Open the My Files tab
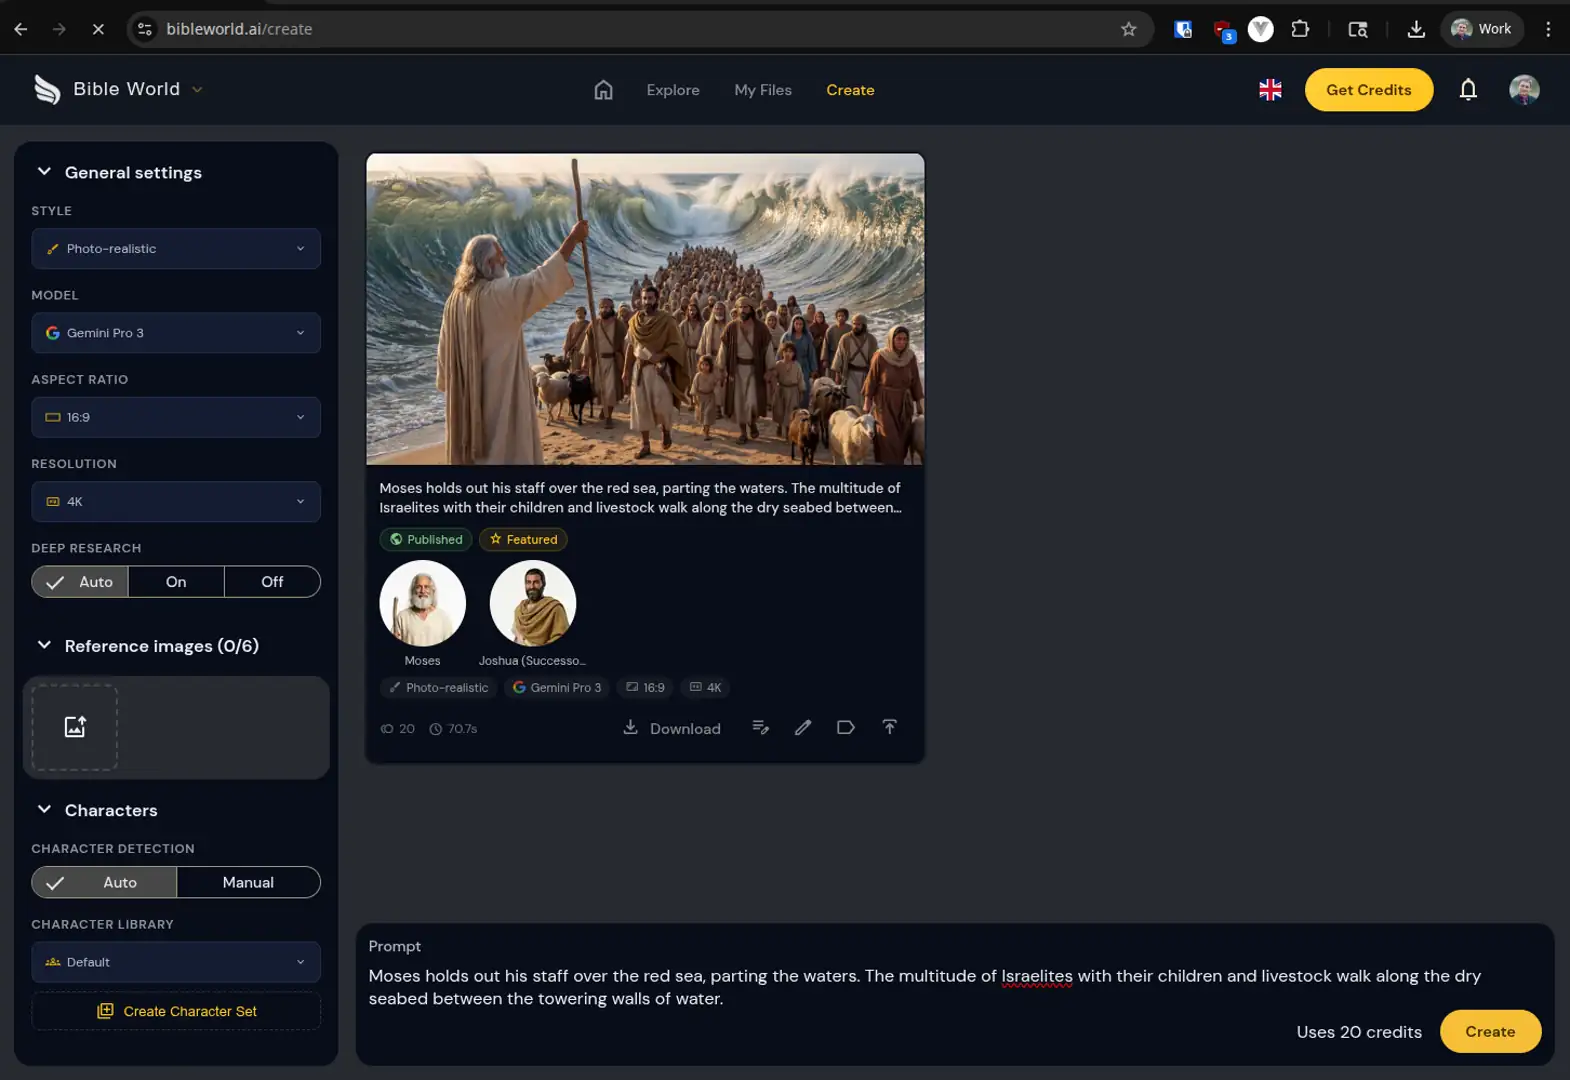Image resolution: width=1570 pixels, height=1080 pixels. pyautogui.click(x=762, y=90)
